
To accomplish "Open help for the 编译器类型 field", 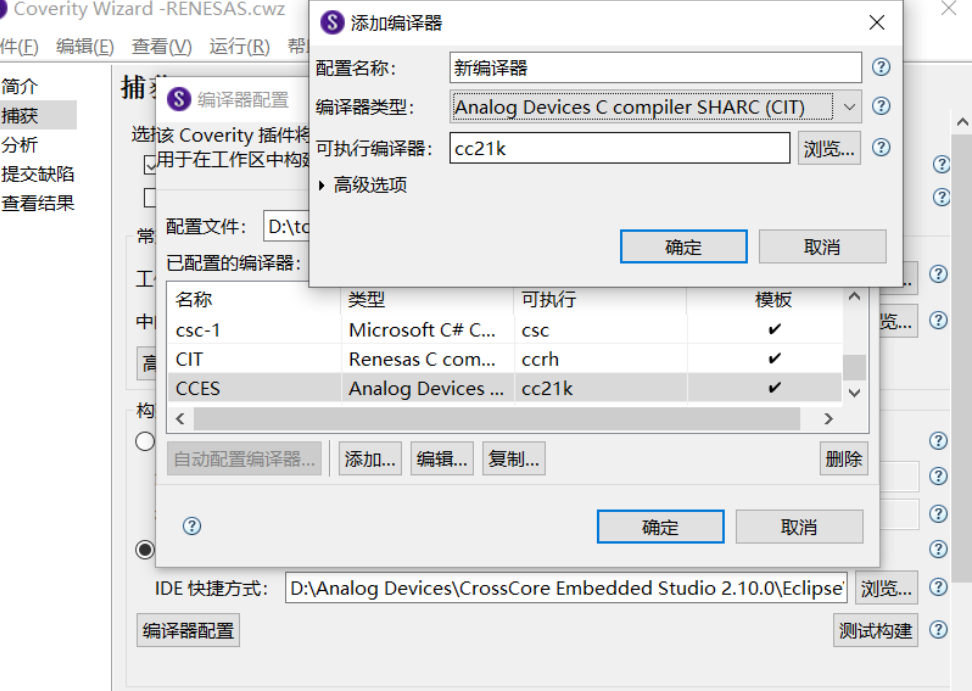I will tap(881, 106).
